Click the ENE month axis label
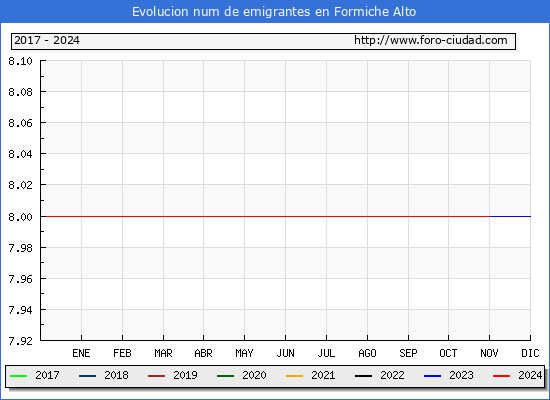The image size is (550, 400). click(x=81, y=353)
